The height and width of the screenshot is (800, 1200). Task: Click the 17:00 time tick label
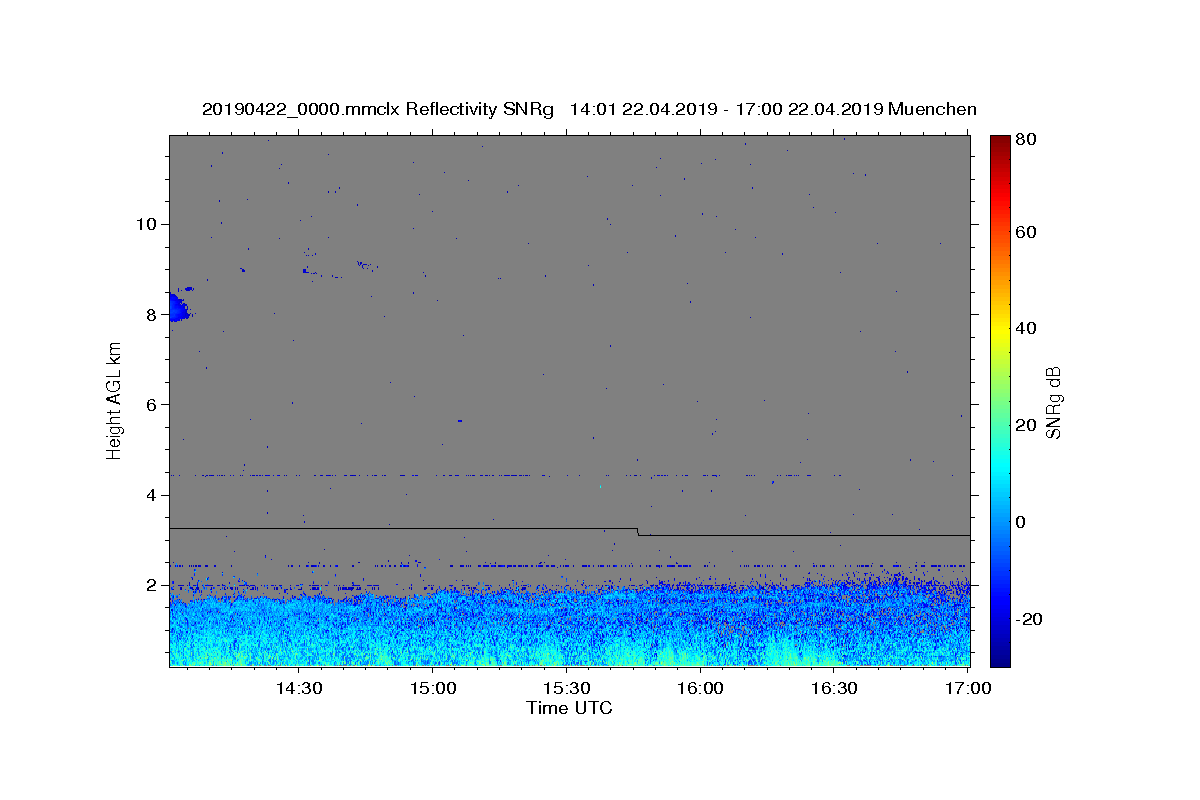[x=967, y=688]
